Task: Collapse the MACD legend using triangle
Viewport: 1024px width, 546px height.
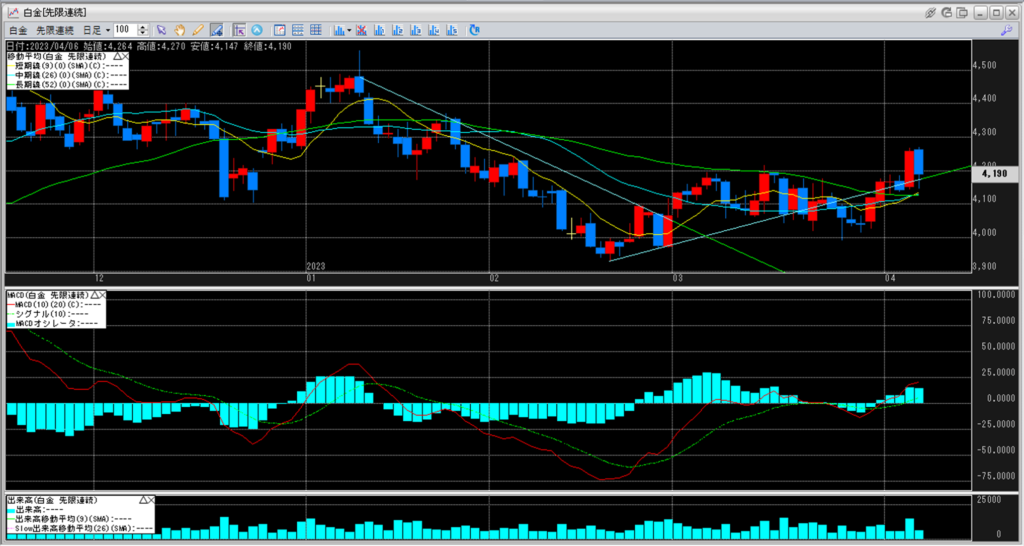Action: point(95,296)
